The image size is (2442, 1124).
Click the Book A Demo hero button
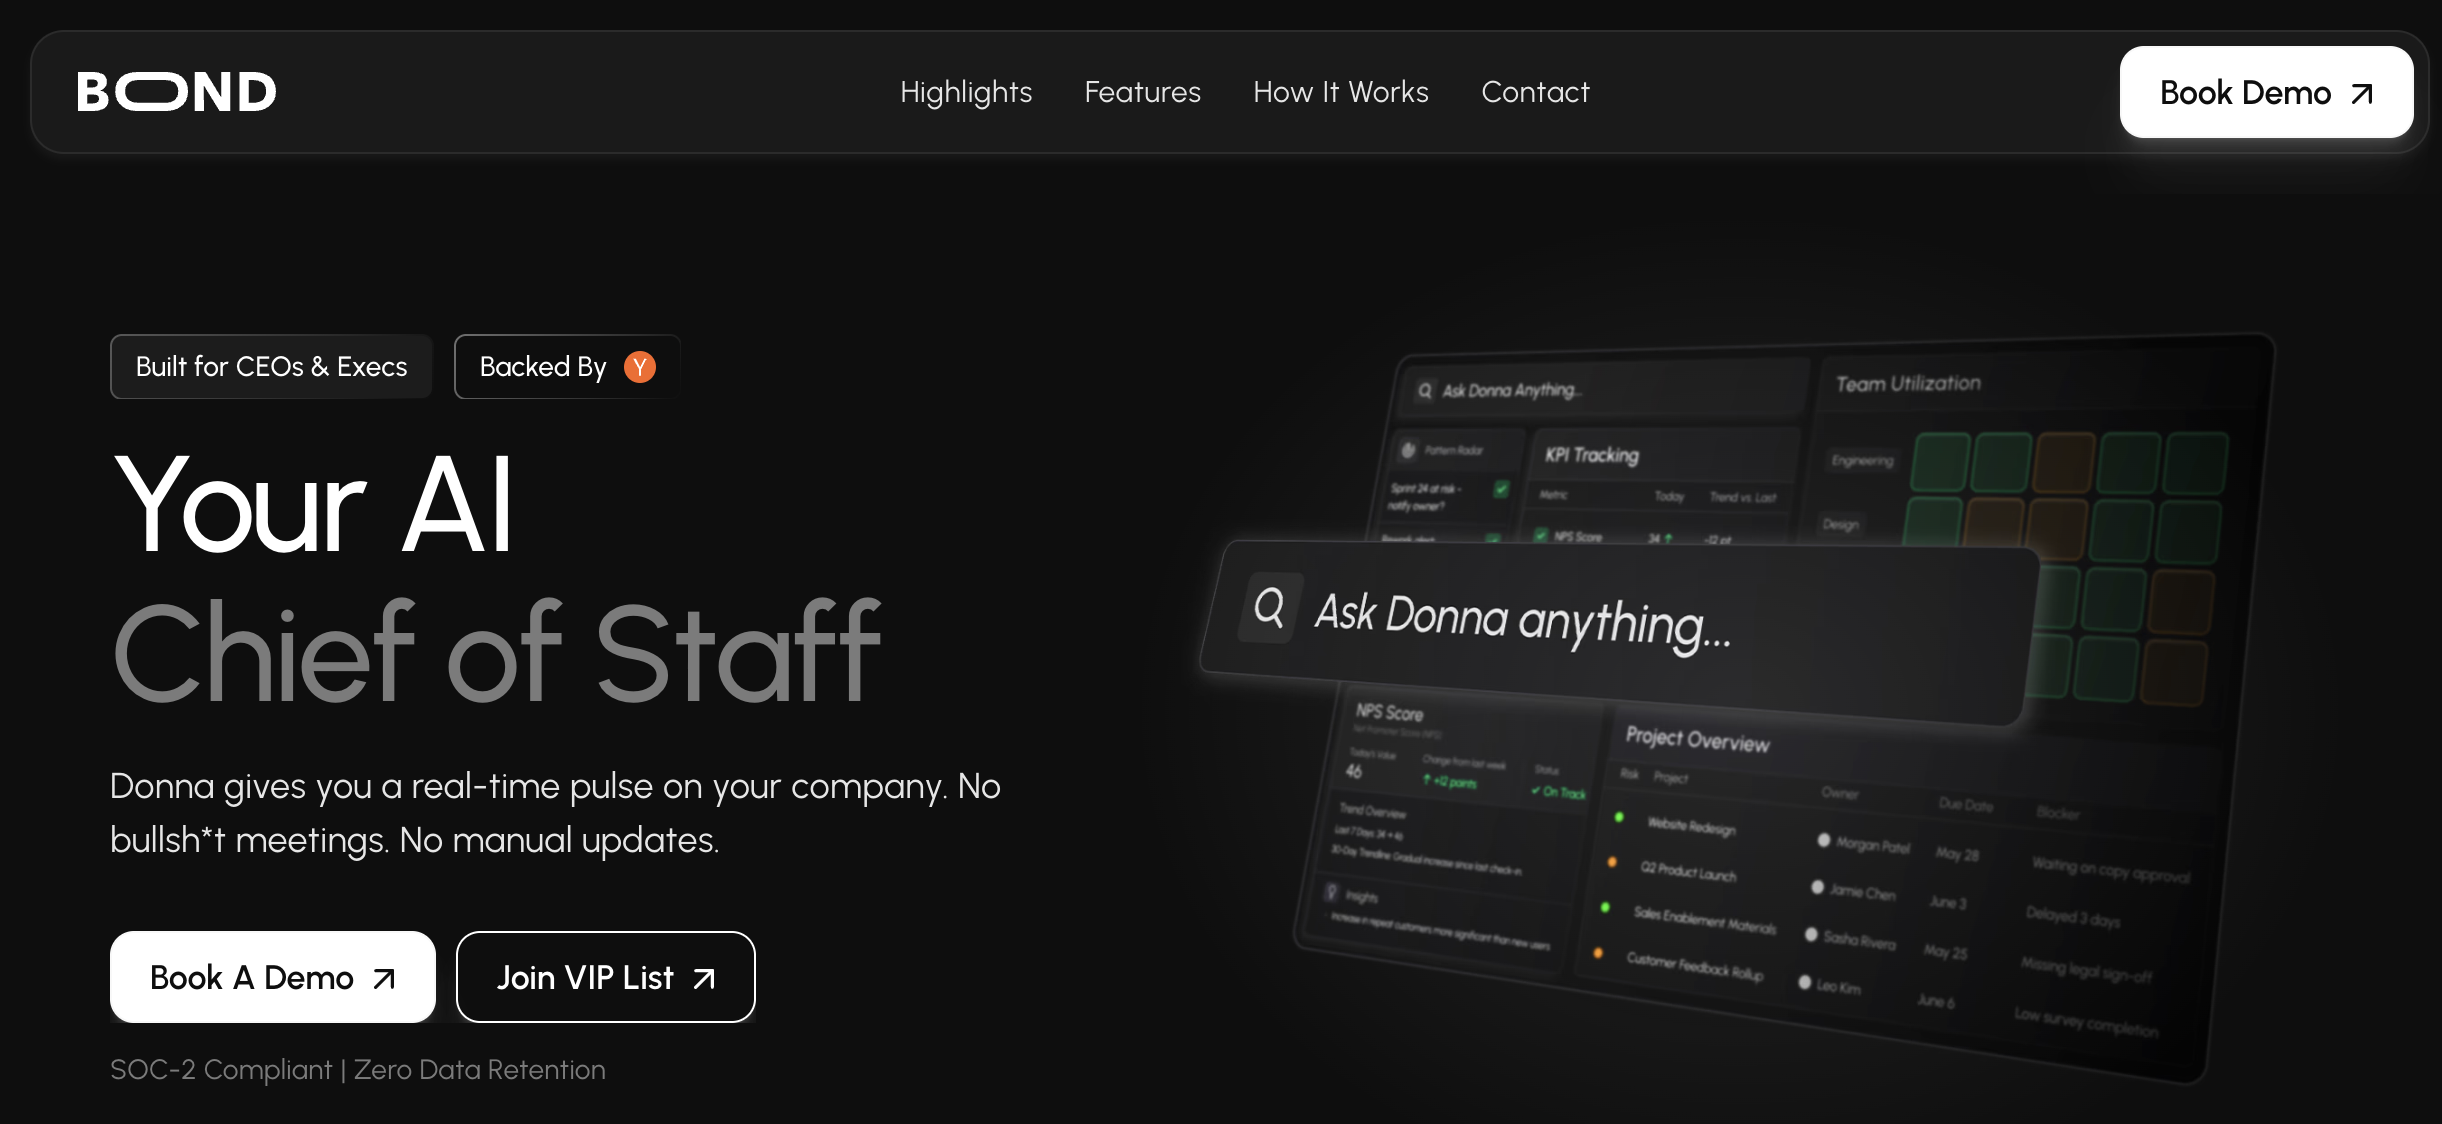point(273,977)
